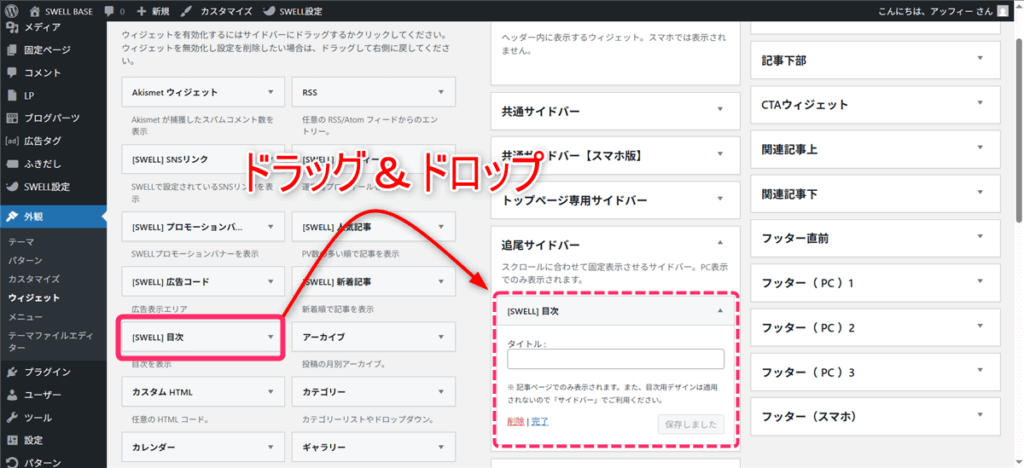Click the 新規 plus item in admin bar
Viewport: 1024px width, 468px height.
coord(154,10)
